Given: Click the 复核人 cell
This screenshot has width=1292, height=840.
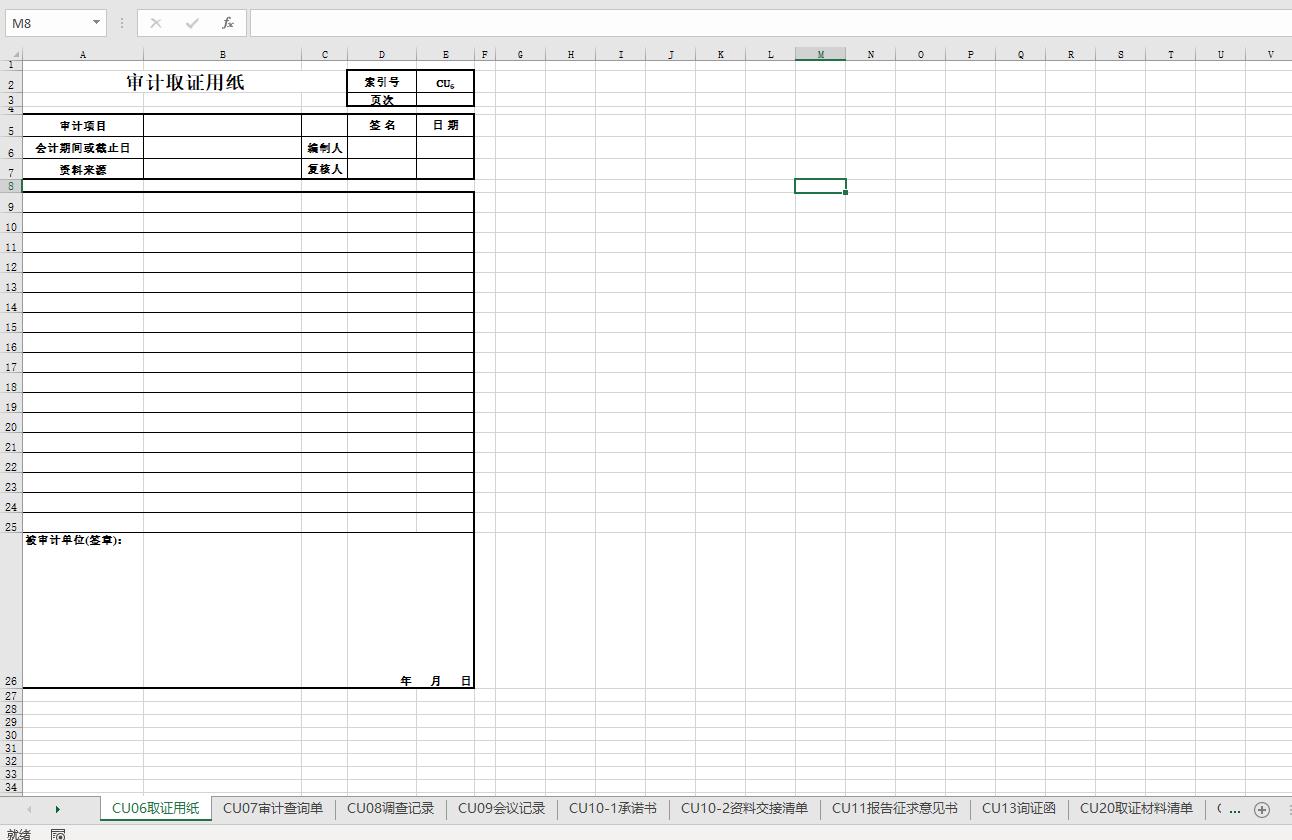Looking at the screenshot, I should point(325,169).
